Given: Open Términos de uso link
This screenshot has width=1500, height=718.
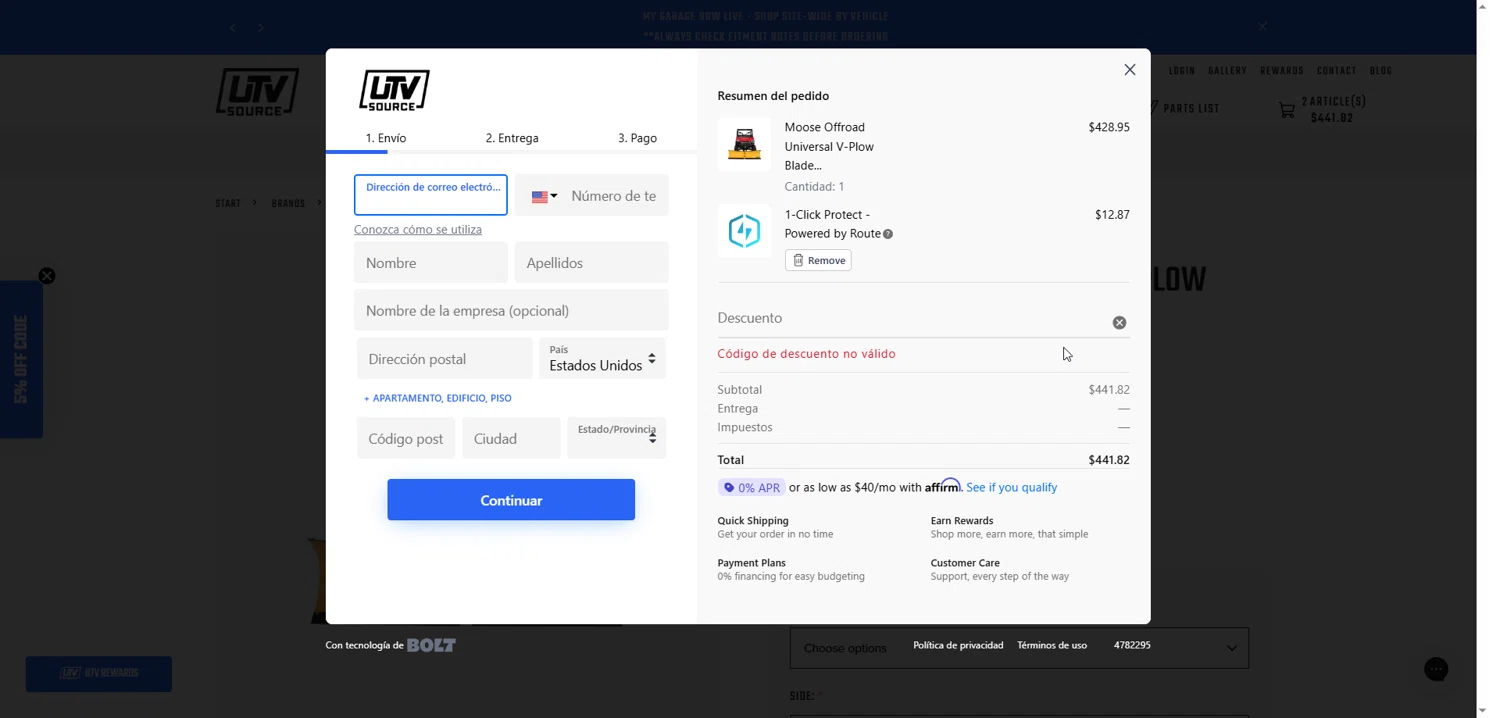Looking at the screenshot, I should point(1052,646).
